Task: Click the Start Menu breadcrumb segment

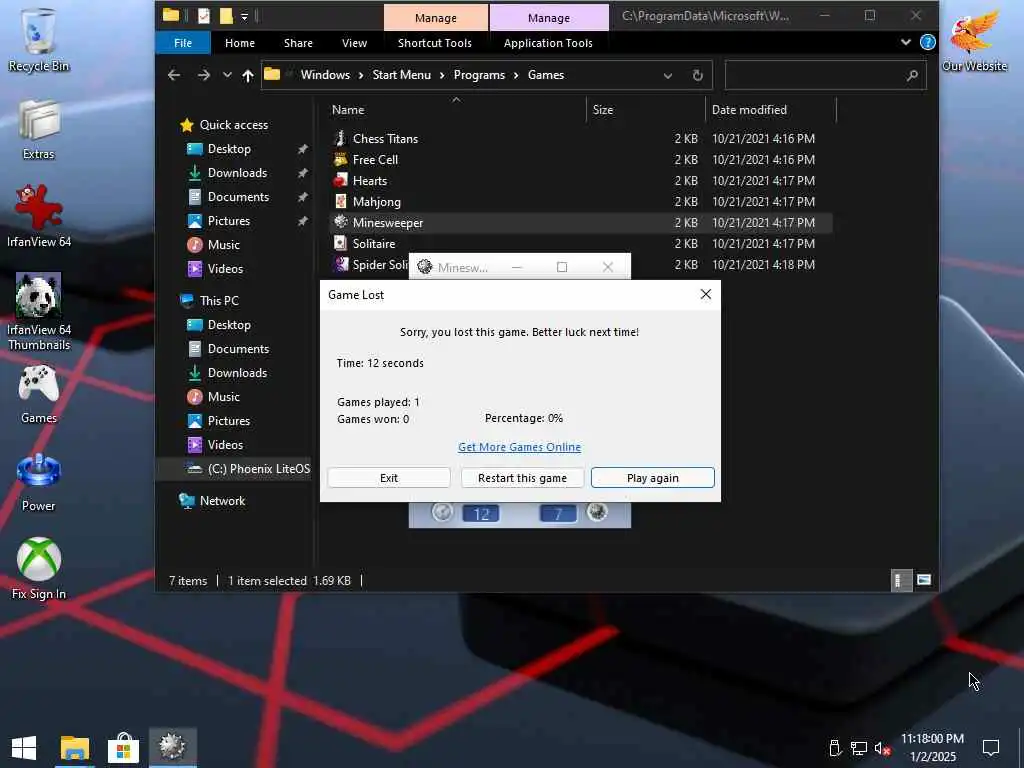Action: [x=401, y=75]
